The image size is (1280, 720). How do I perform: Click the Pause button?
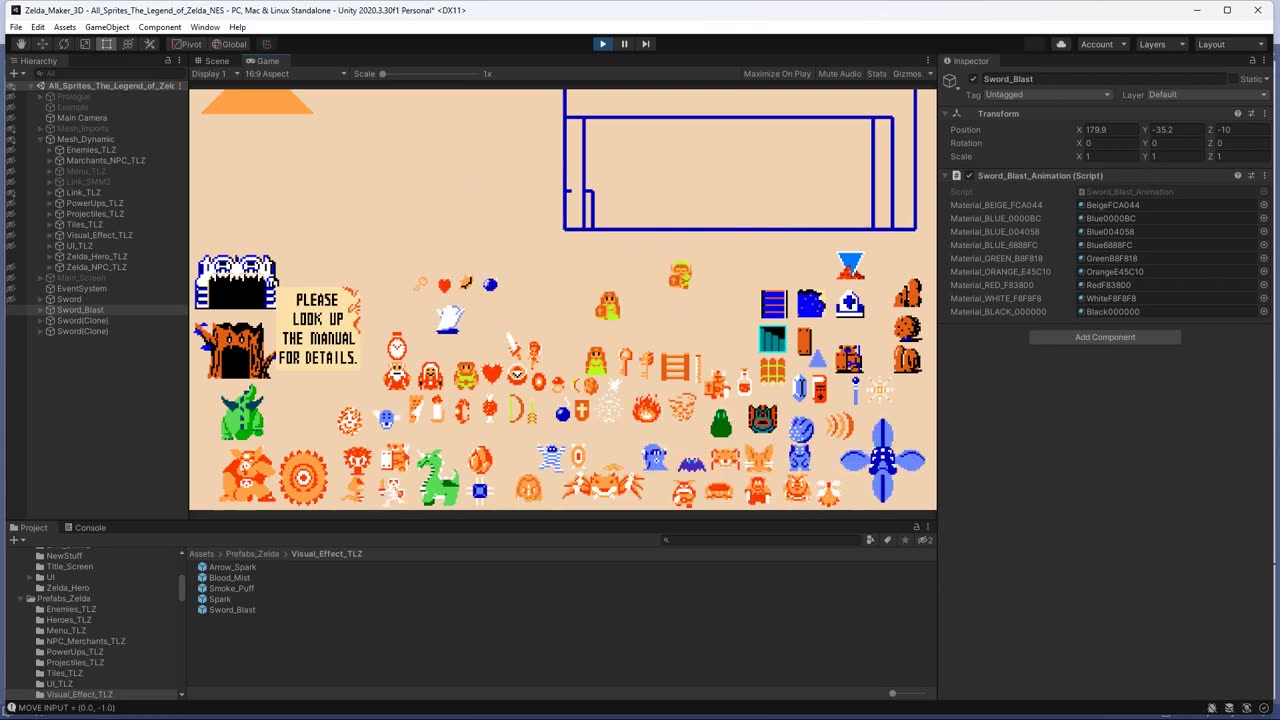coord(624,44)
